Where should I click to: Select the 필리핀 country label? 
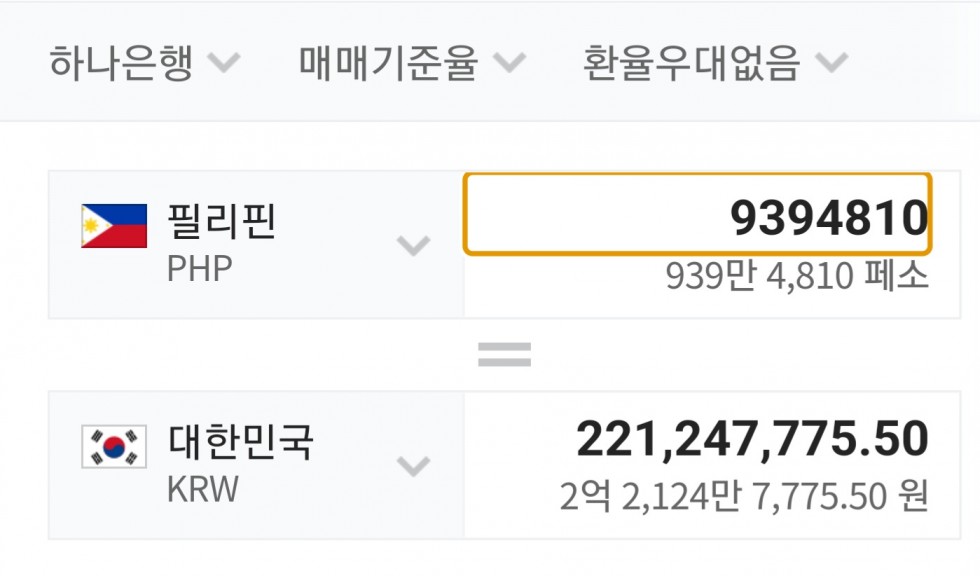tap(221, 222)
